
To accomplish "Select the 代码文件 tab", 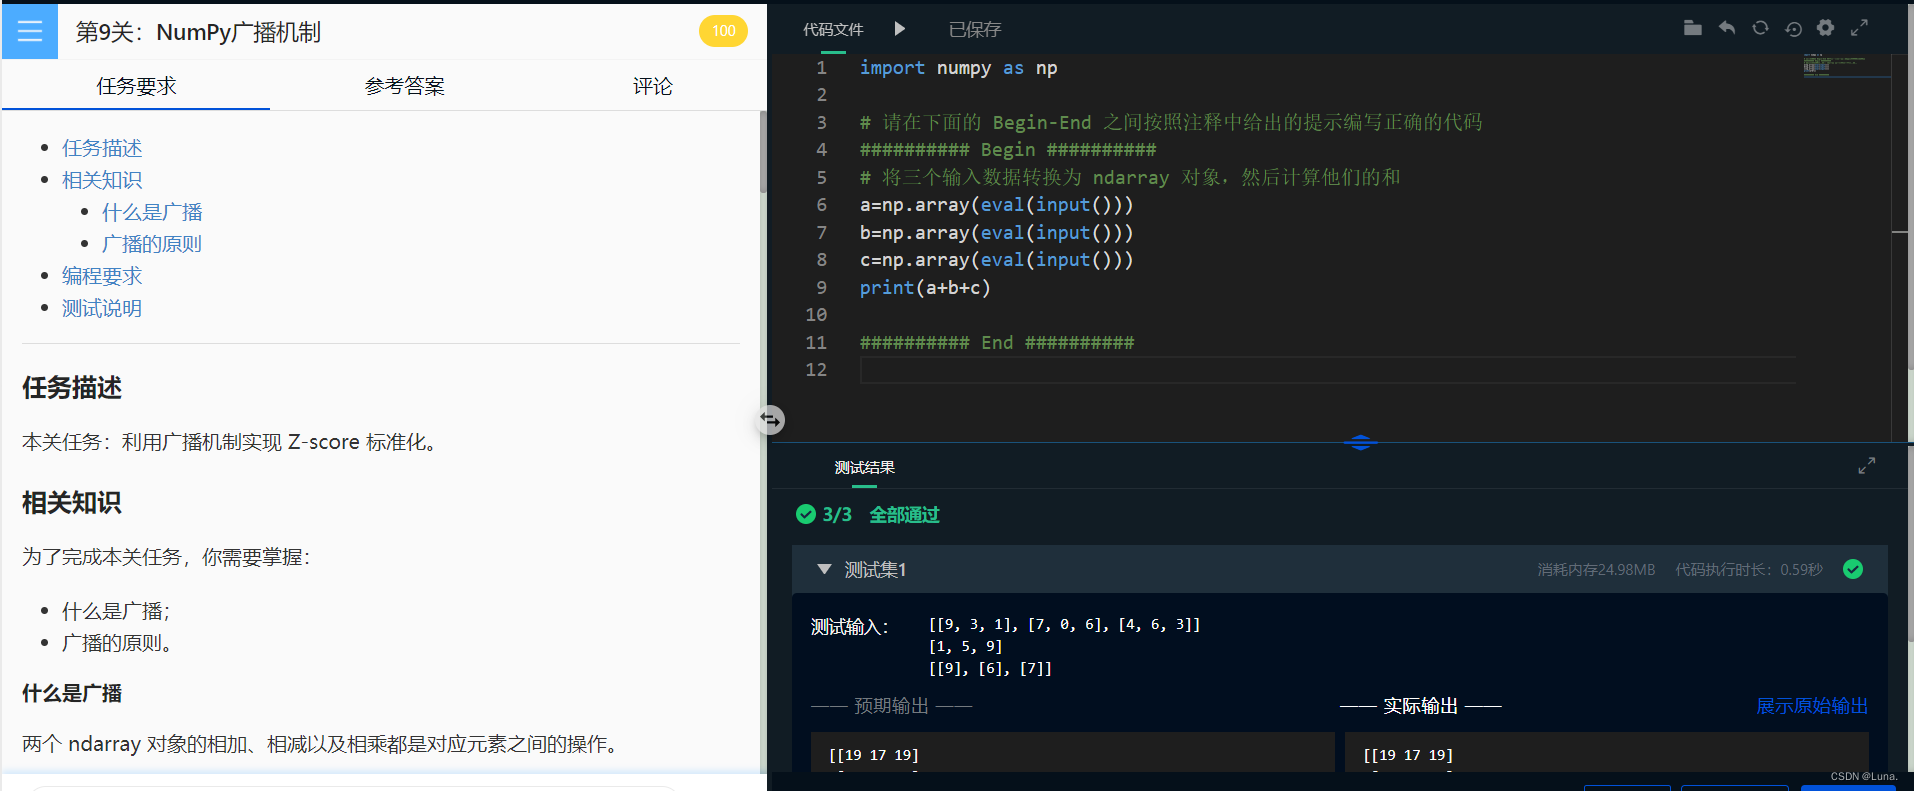I will click(x=833, y=30).
